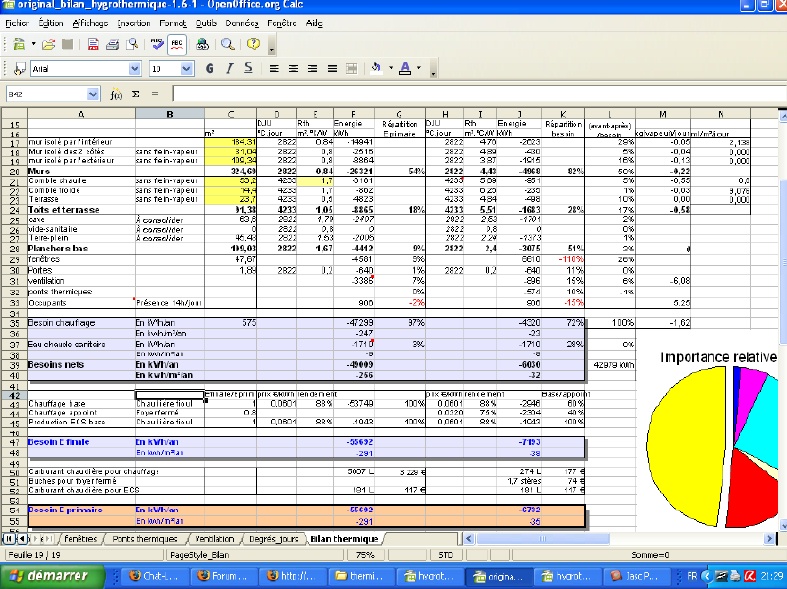Print the document via printer icon

pos(112,44)
